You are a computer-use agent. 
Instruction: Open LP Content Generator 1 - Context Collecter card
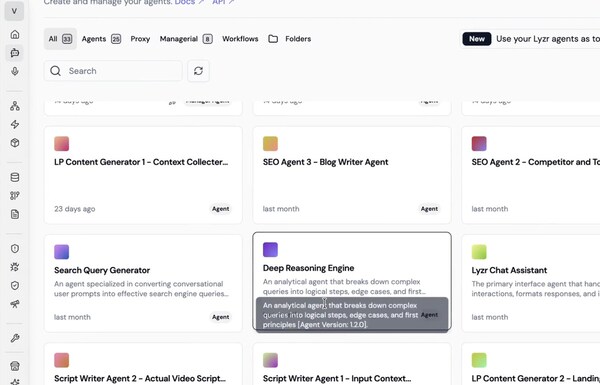(x=141, y=162)
